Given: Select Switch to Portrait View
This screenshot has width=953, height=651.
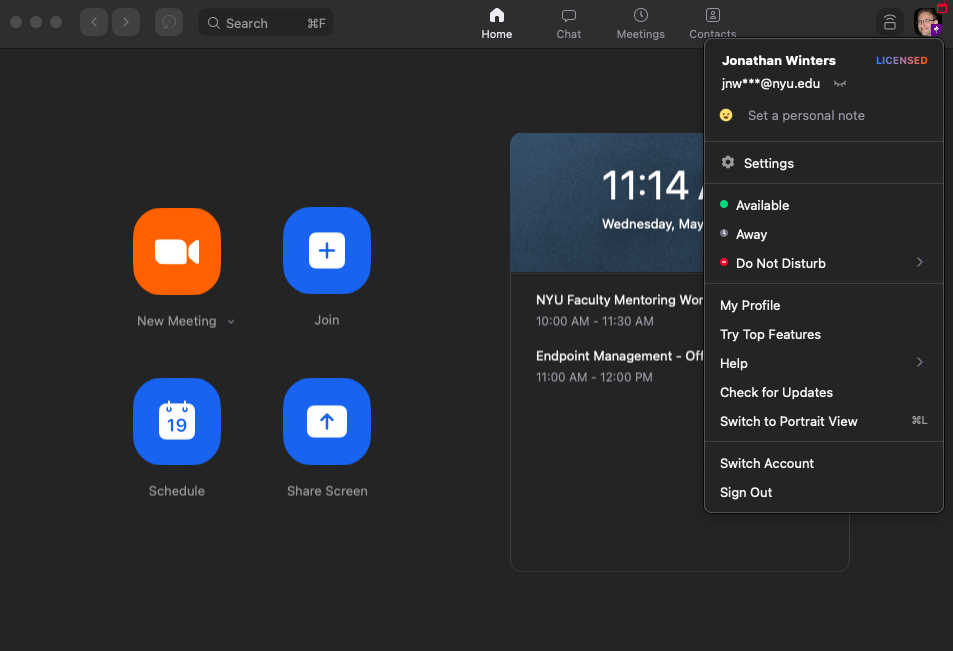Looking at the screenshot, I should [x=824, y=421].
